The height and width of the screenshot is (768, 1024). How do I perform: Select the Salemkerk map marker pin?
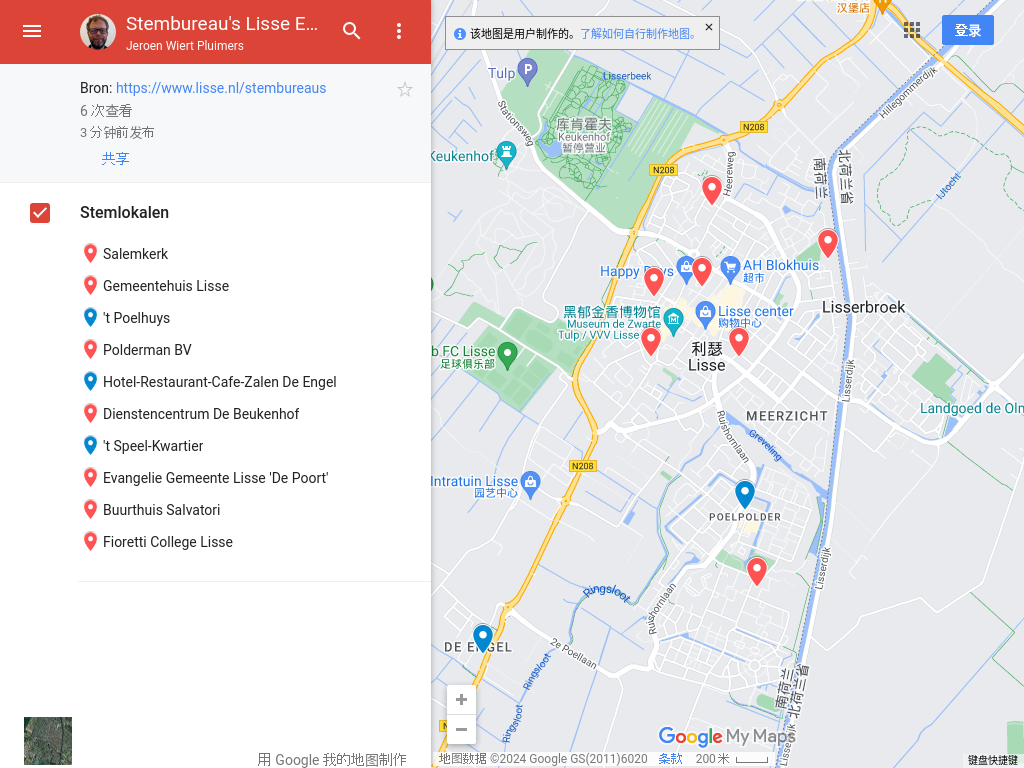pyautogui.click(x=90, y=253)
